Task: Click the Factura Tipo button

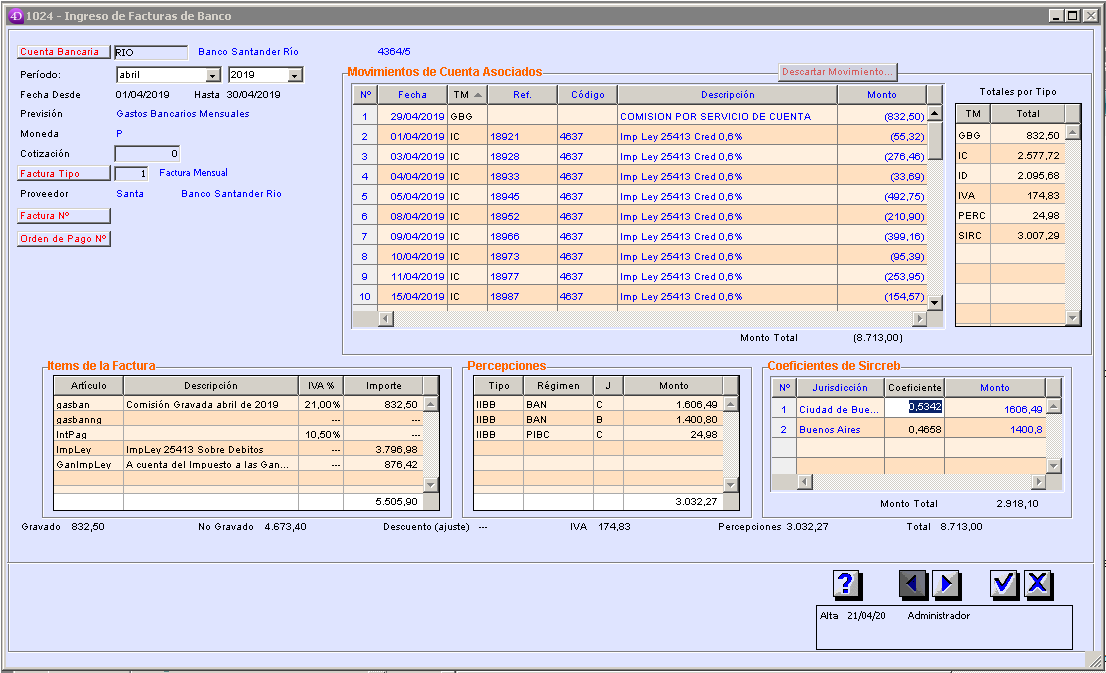Action: (x=64, y=174)
